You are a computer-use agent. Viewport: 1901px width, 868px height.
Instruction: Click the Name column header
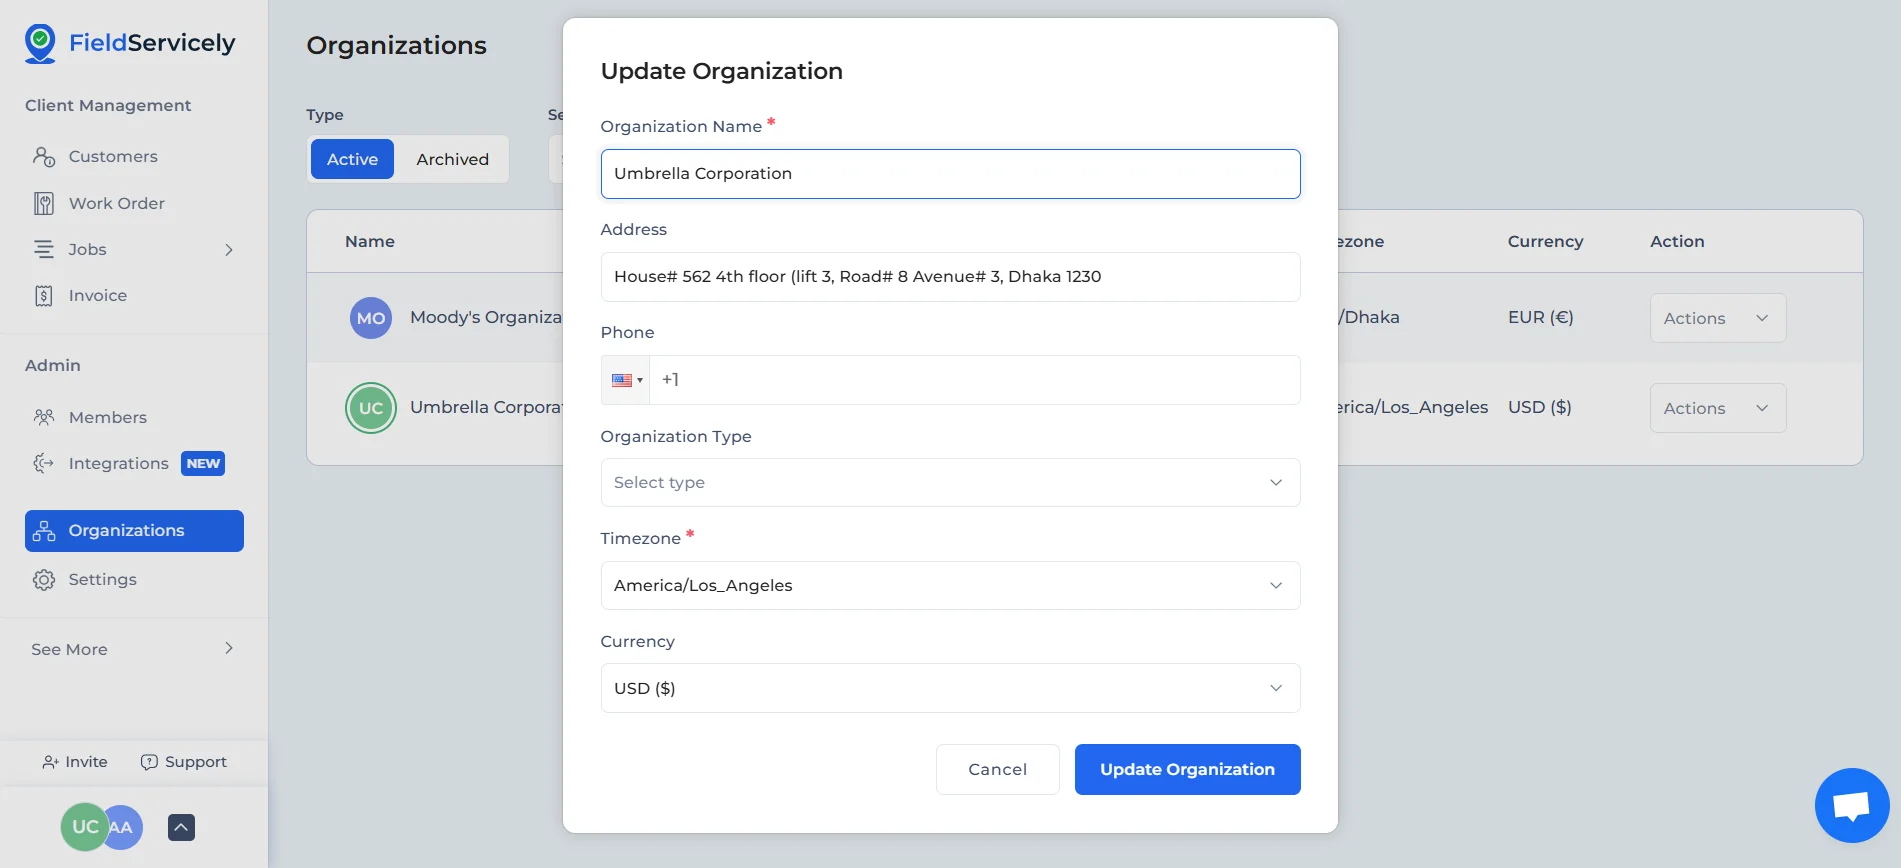370,241
